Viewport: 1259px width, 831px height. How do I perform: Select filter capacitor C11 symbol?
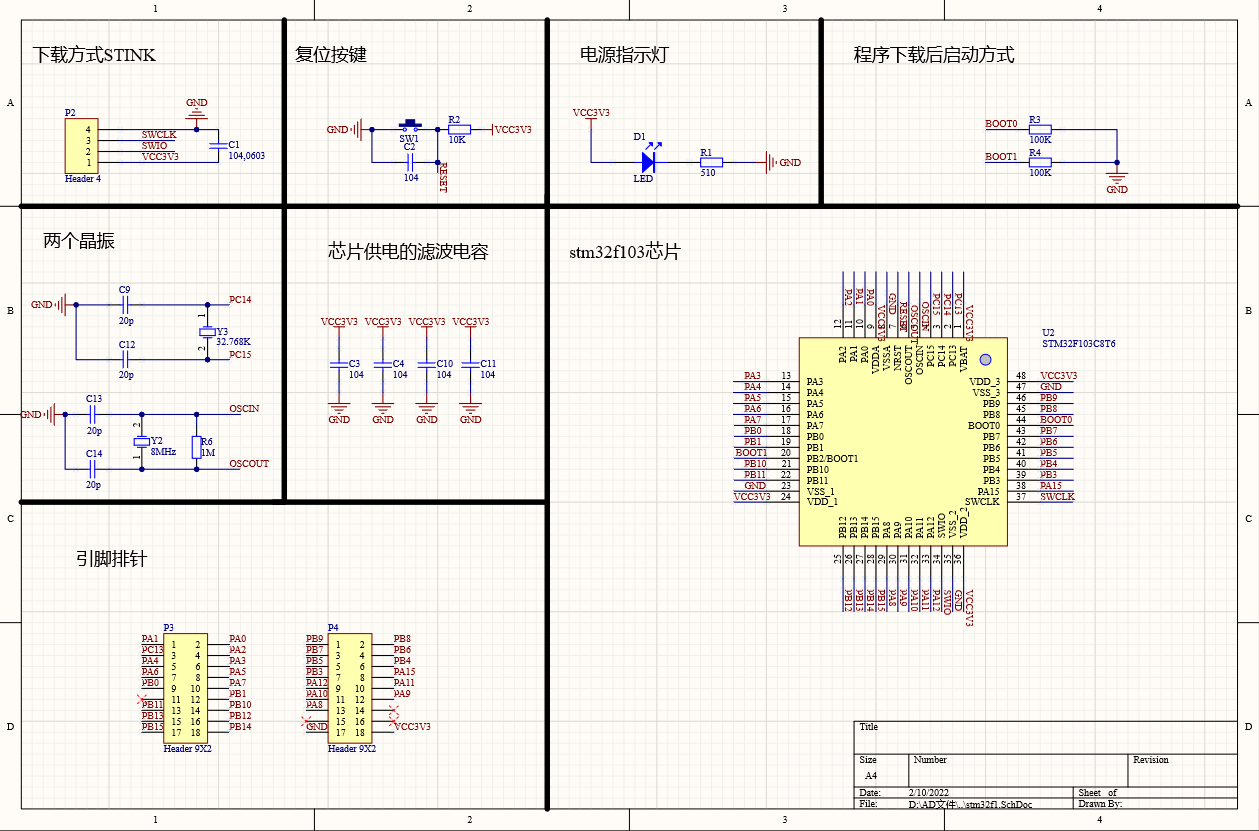[470, 364]
